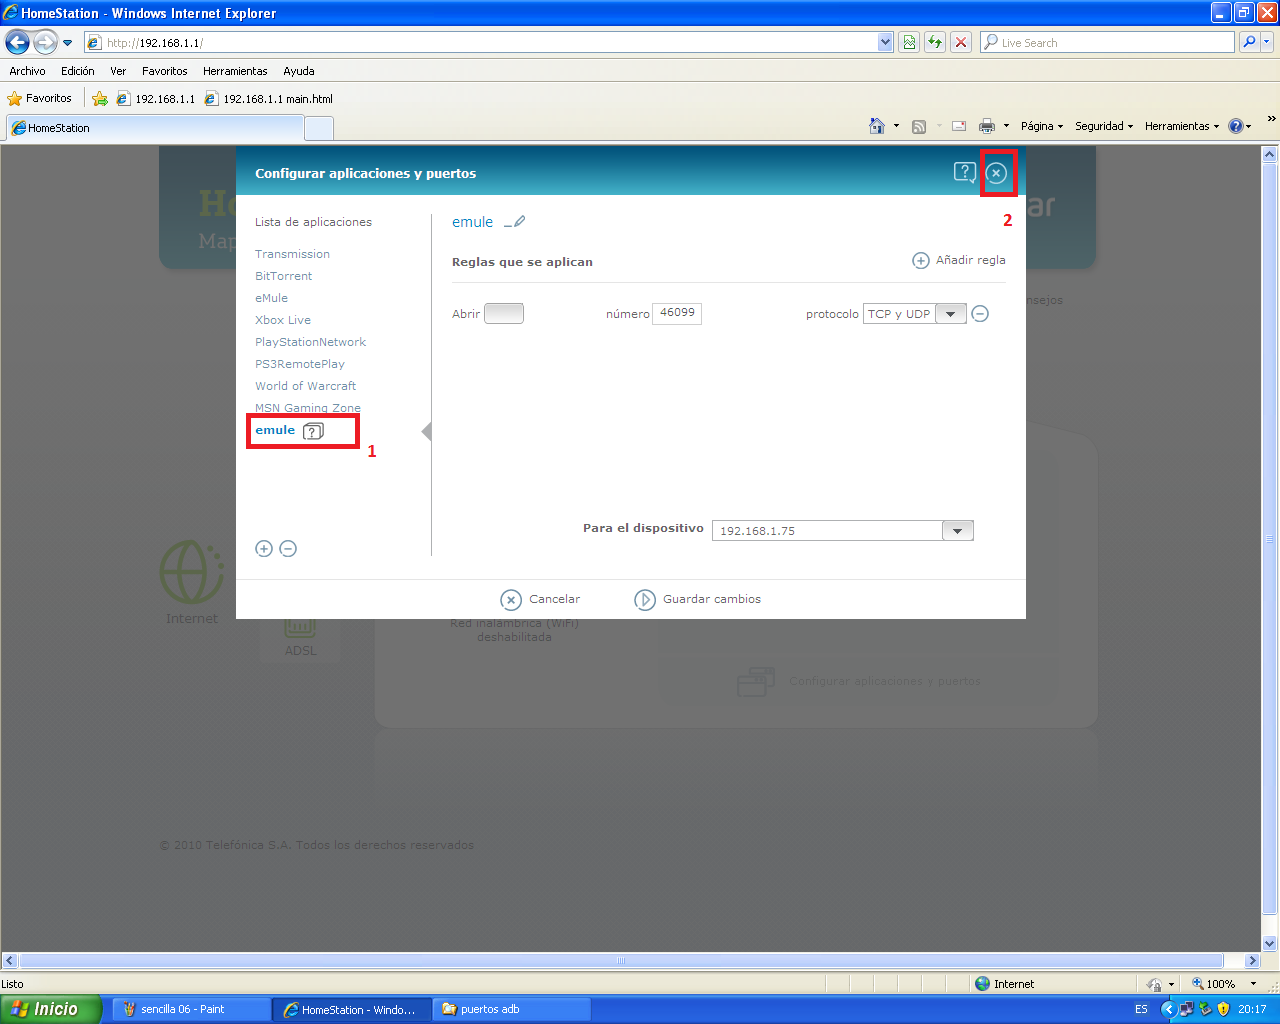Add a new application with plus icon
Viewport: 1280px width, 1024px height.
[264, 548]
